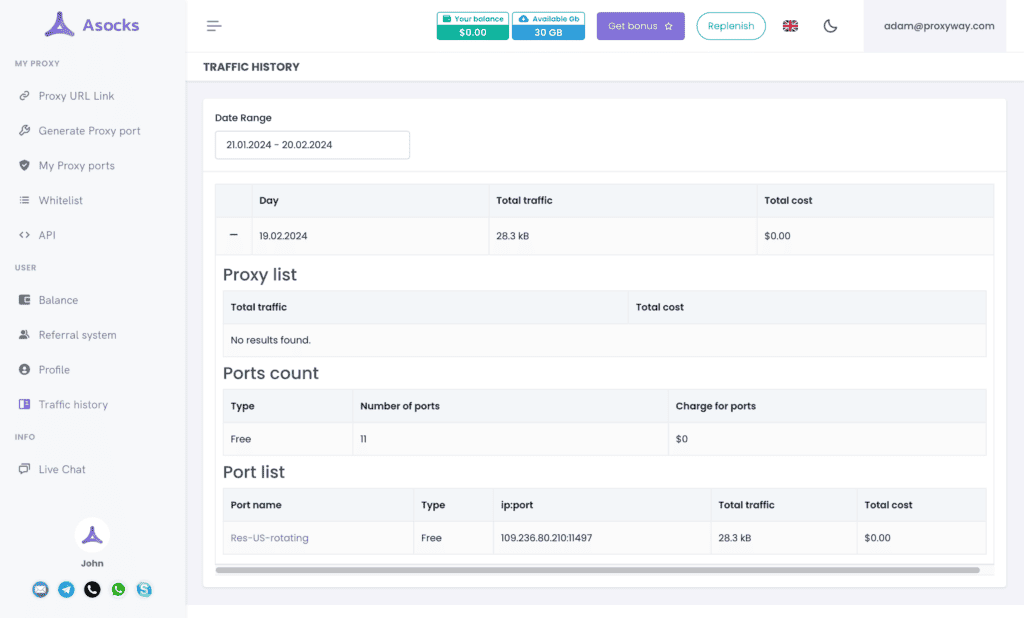This screenshot has width=1024, height=618.
Task: Select Traffic history in the sidebar
Action: coord(72,404)
